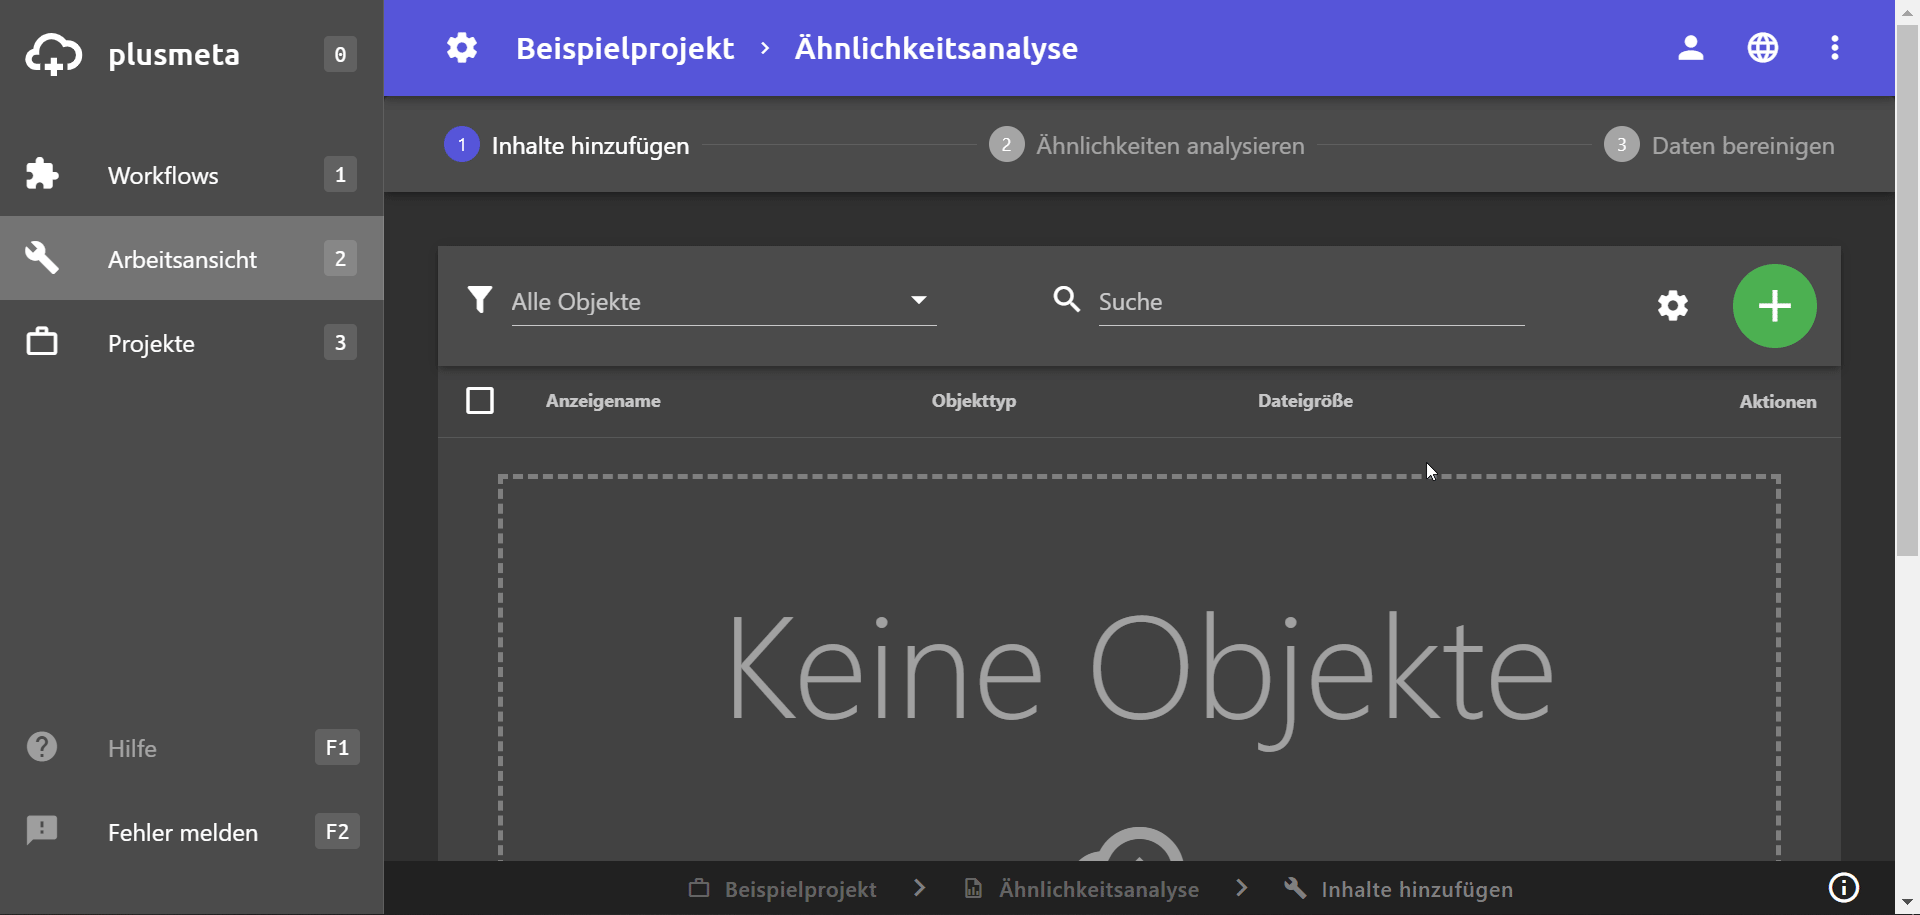This screenshot has width=1920, height=915.
Task: Click the Fehler melden feedback icon
Action: click(42, 830)
